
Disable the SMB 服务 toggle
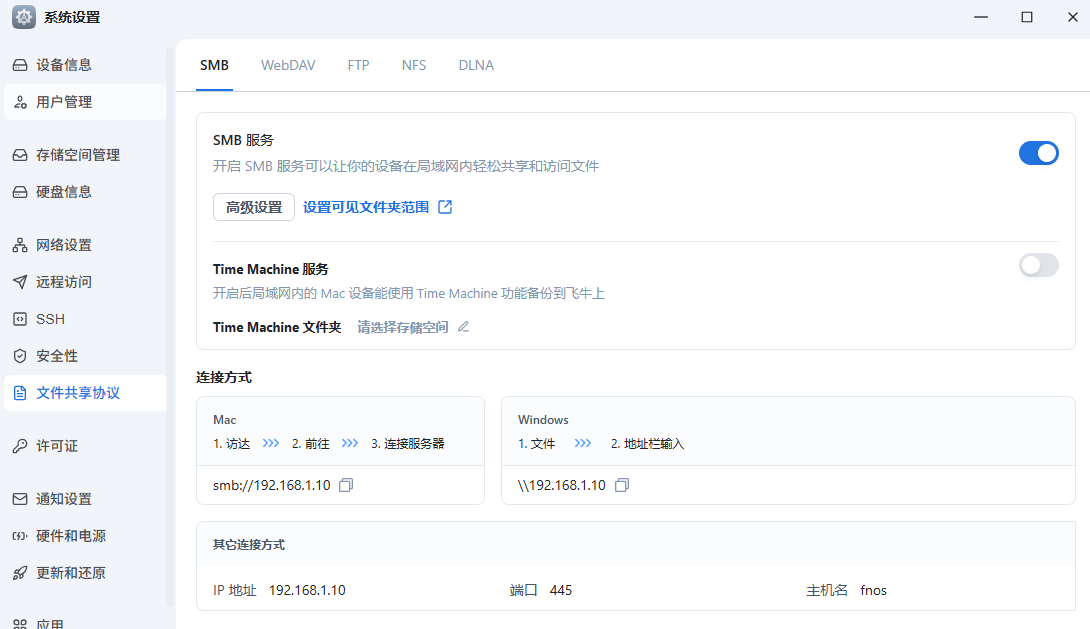coord(1038,153)
